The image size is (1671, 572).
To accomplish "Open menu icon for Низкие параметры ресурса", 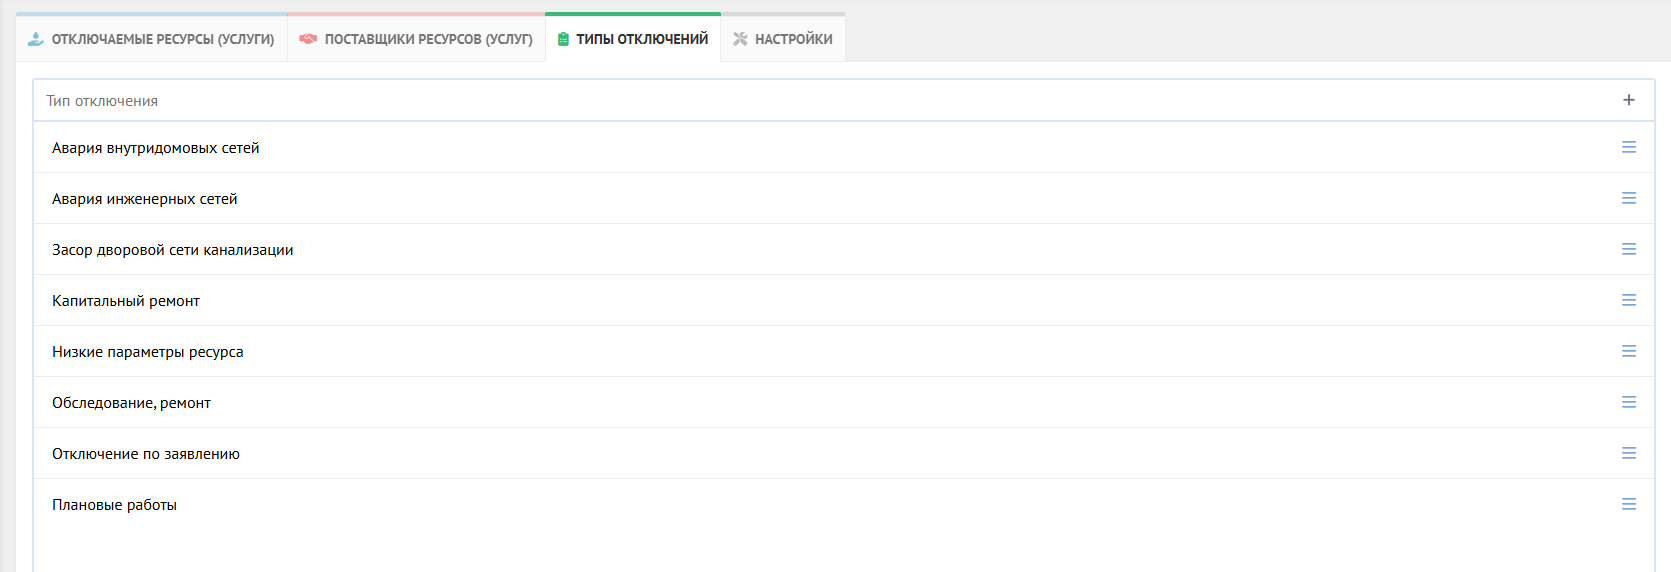I will pos(1628,351).
